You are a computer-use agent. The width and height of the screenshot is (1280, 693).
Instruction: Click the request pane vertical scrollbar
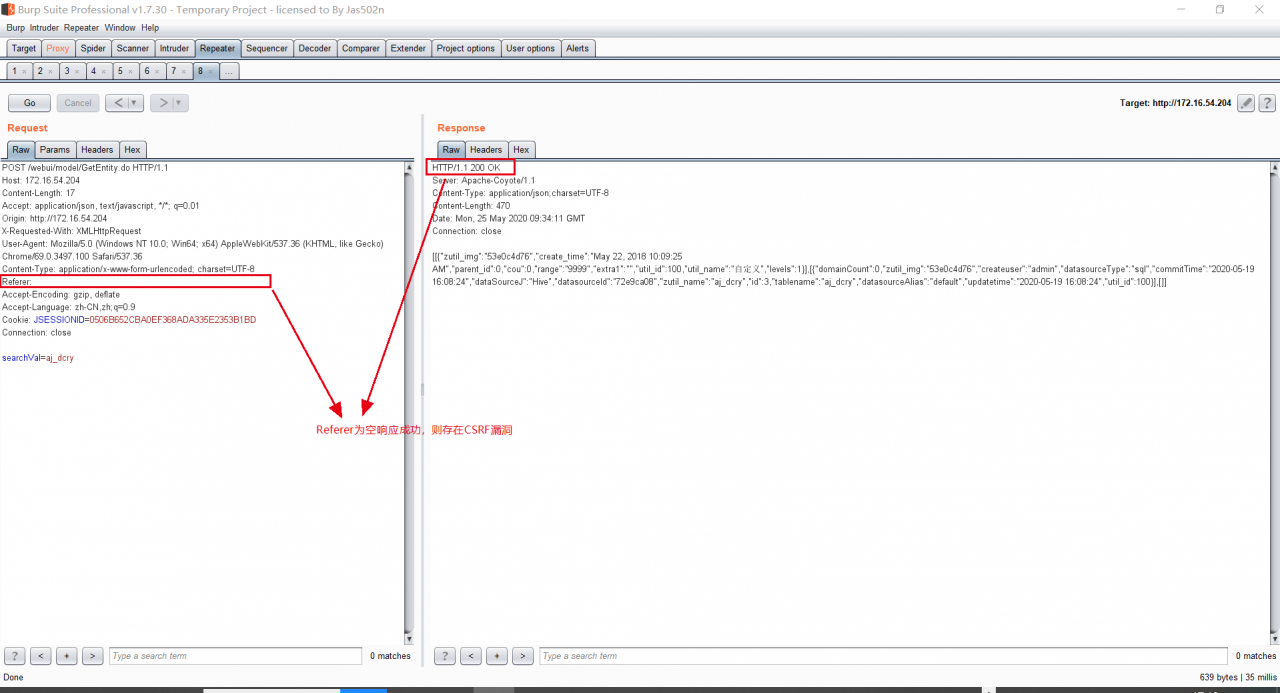[408, 402]
